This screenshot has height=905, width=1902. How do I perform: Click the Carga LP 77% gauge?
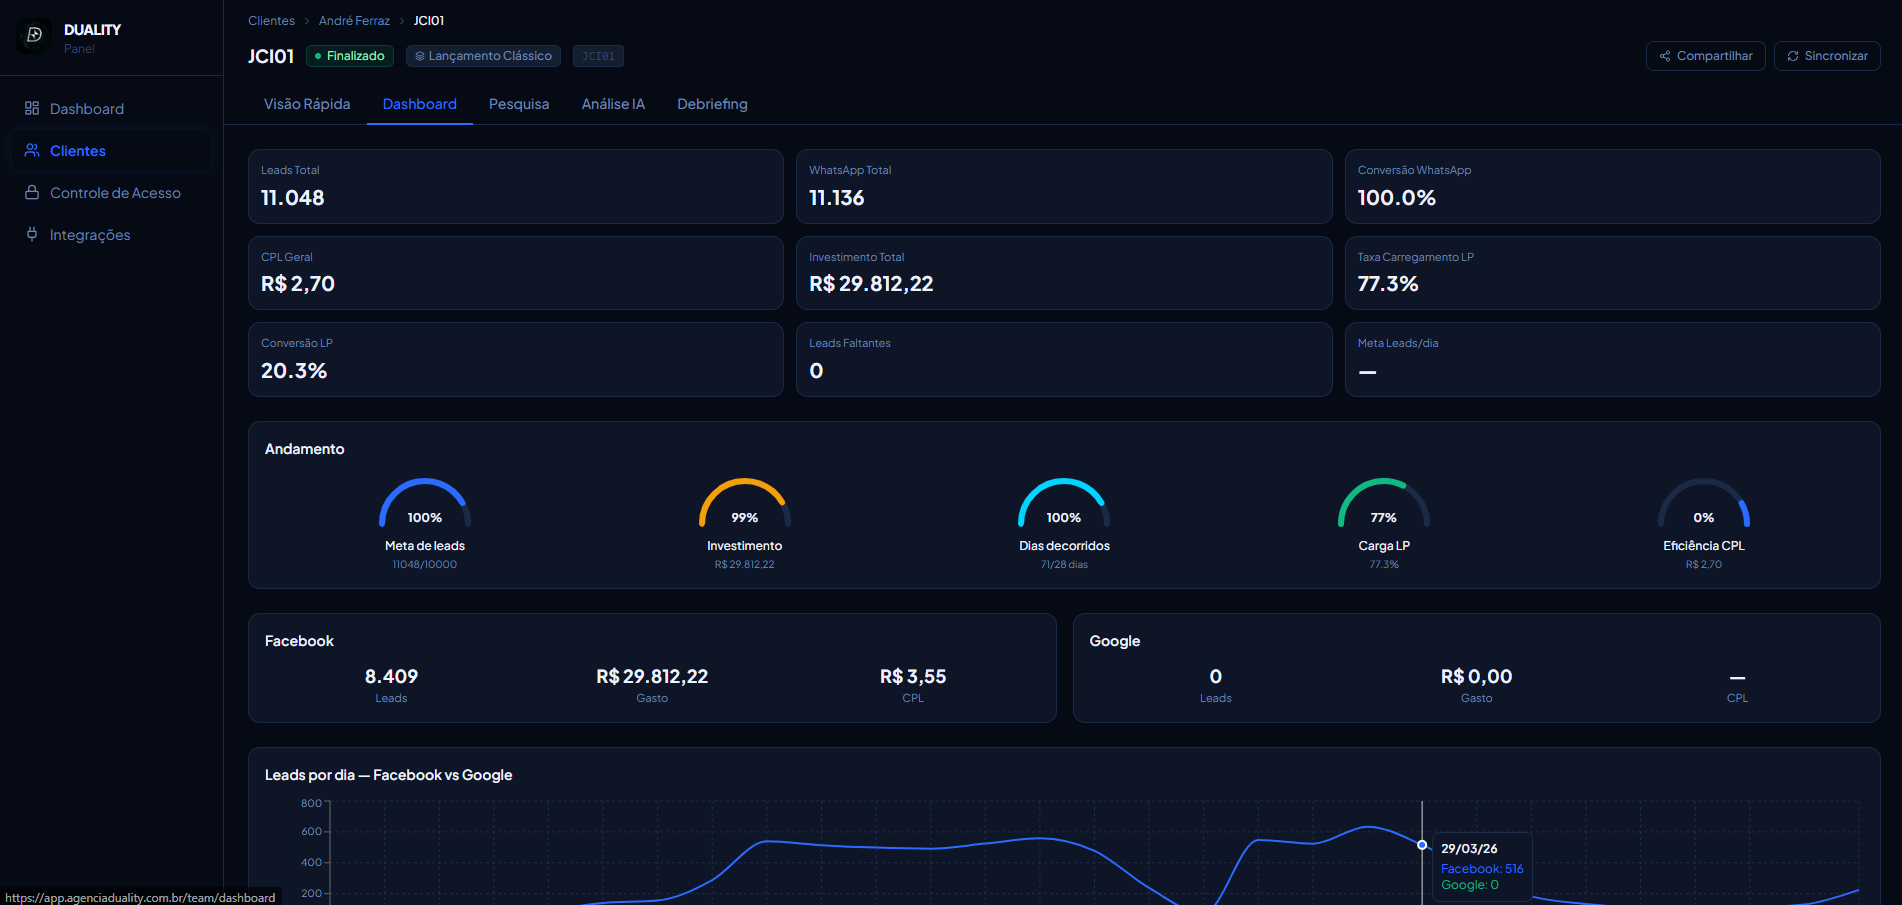[x=1384, y=503]
